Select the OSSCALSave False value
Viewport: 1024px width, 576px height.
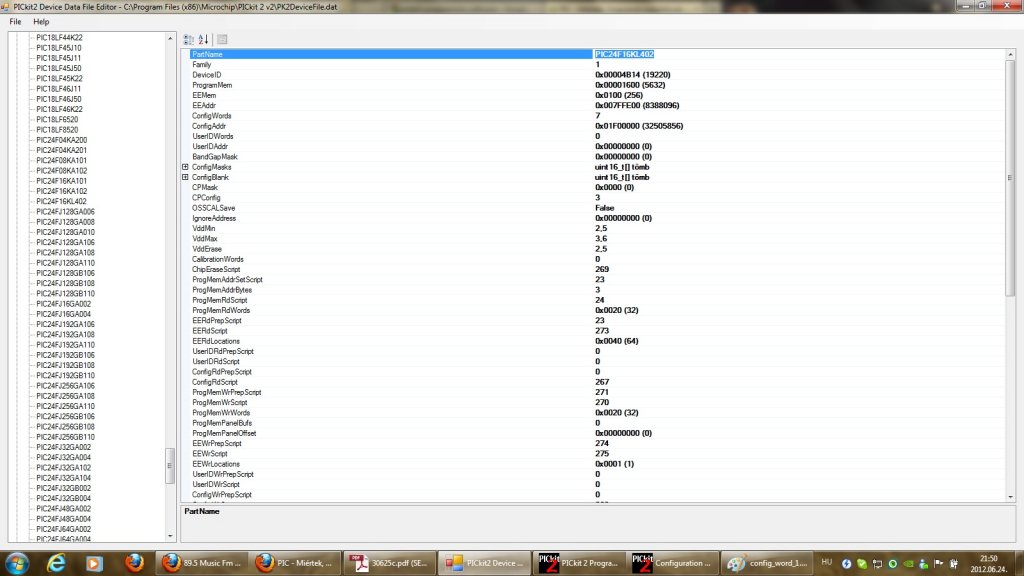click(605, 208)
